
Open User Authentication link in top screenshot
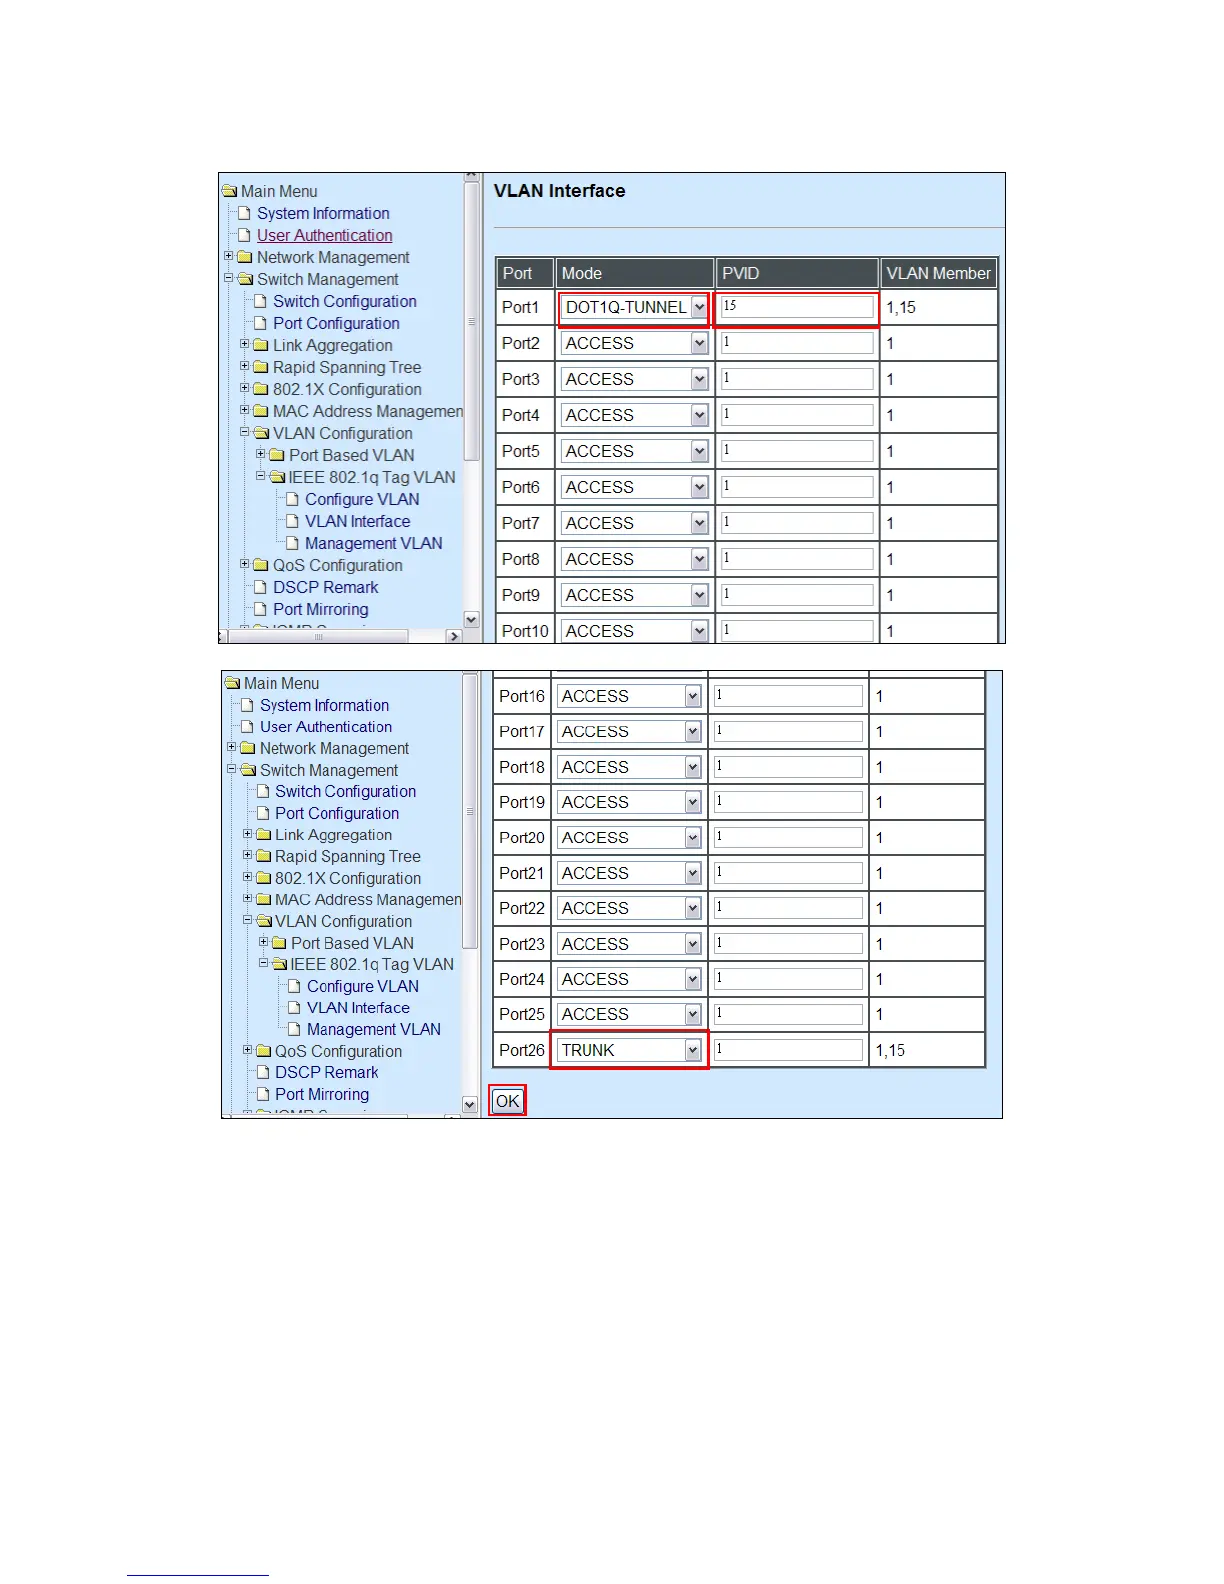click(x=325, y=235)
